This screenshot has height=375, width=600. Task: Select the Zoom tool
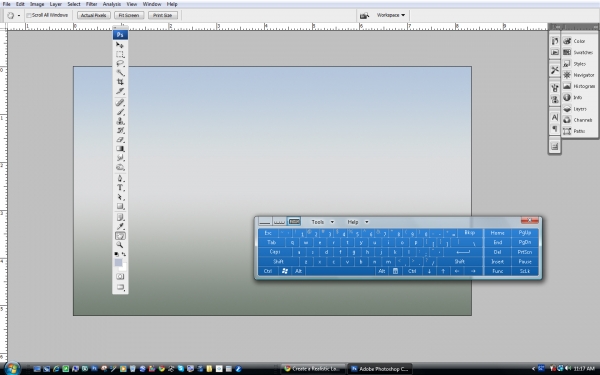coord(120,245)
